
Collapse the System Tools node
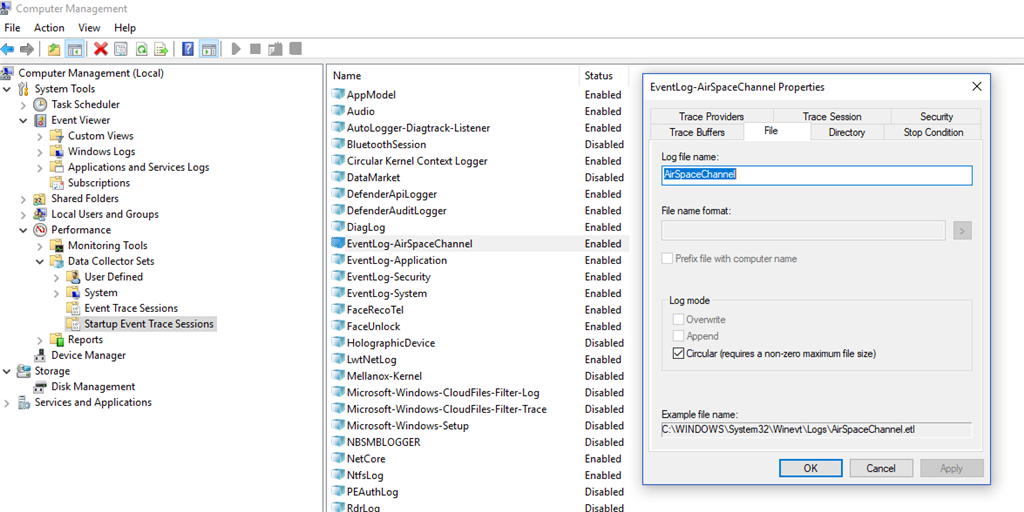tap(7, 89)
